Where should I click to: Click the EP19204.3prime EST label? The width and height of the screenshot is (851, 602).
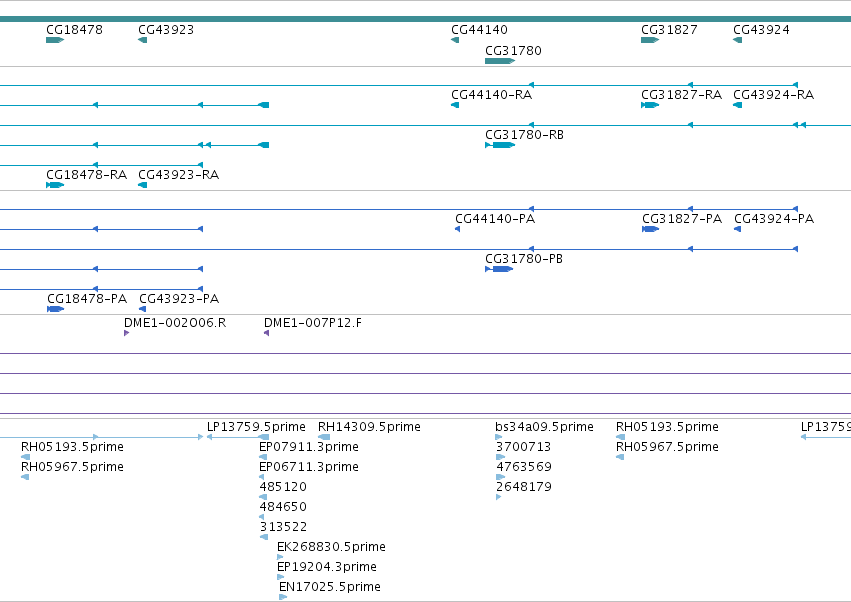327,567
